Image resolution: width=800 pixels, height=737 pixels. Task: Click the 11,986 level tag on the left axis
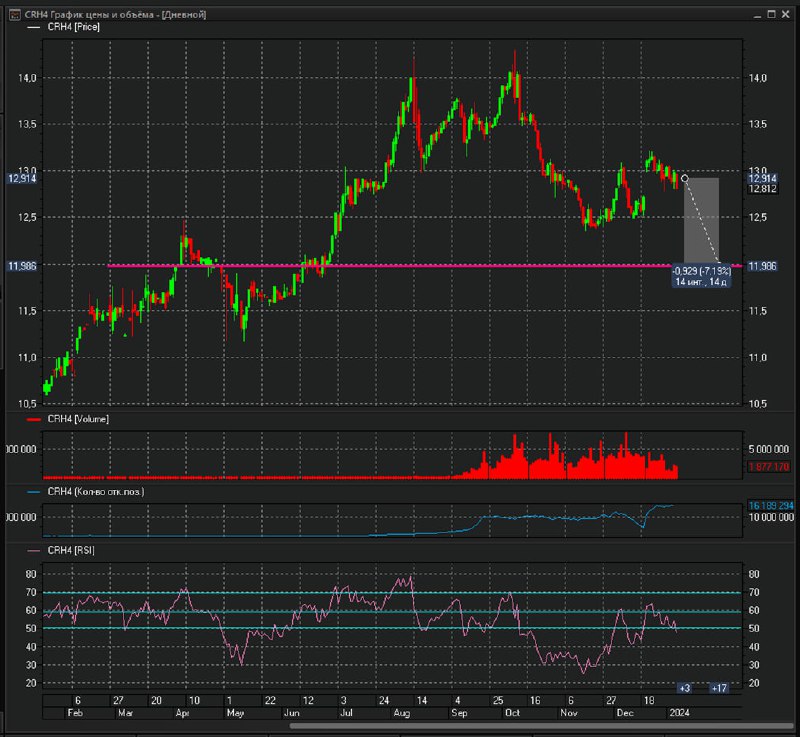[x=22, y=266]
